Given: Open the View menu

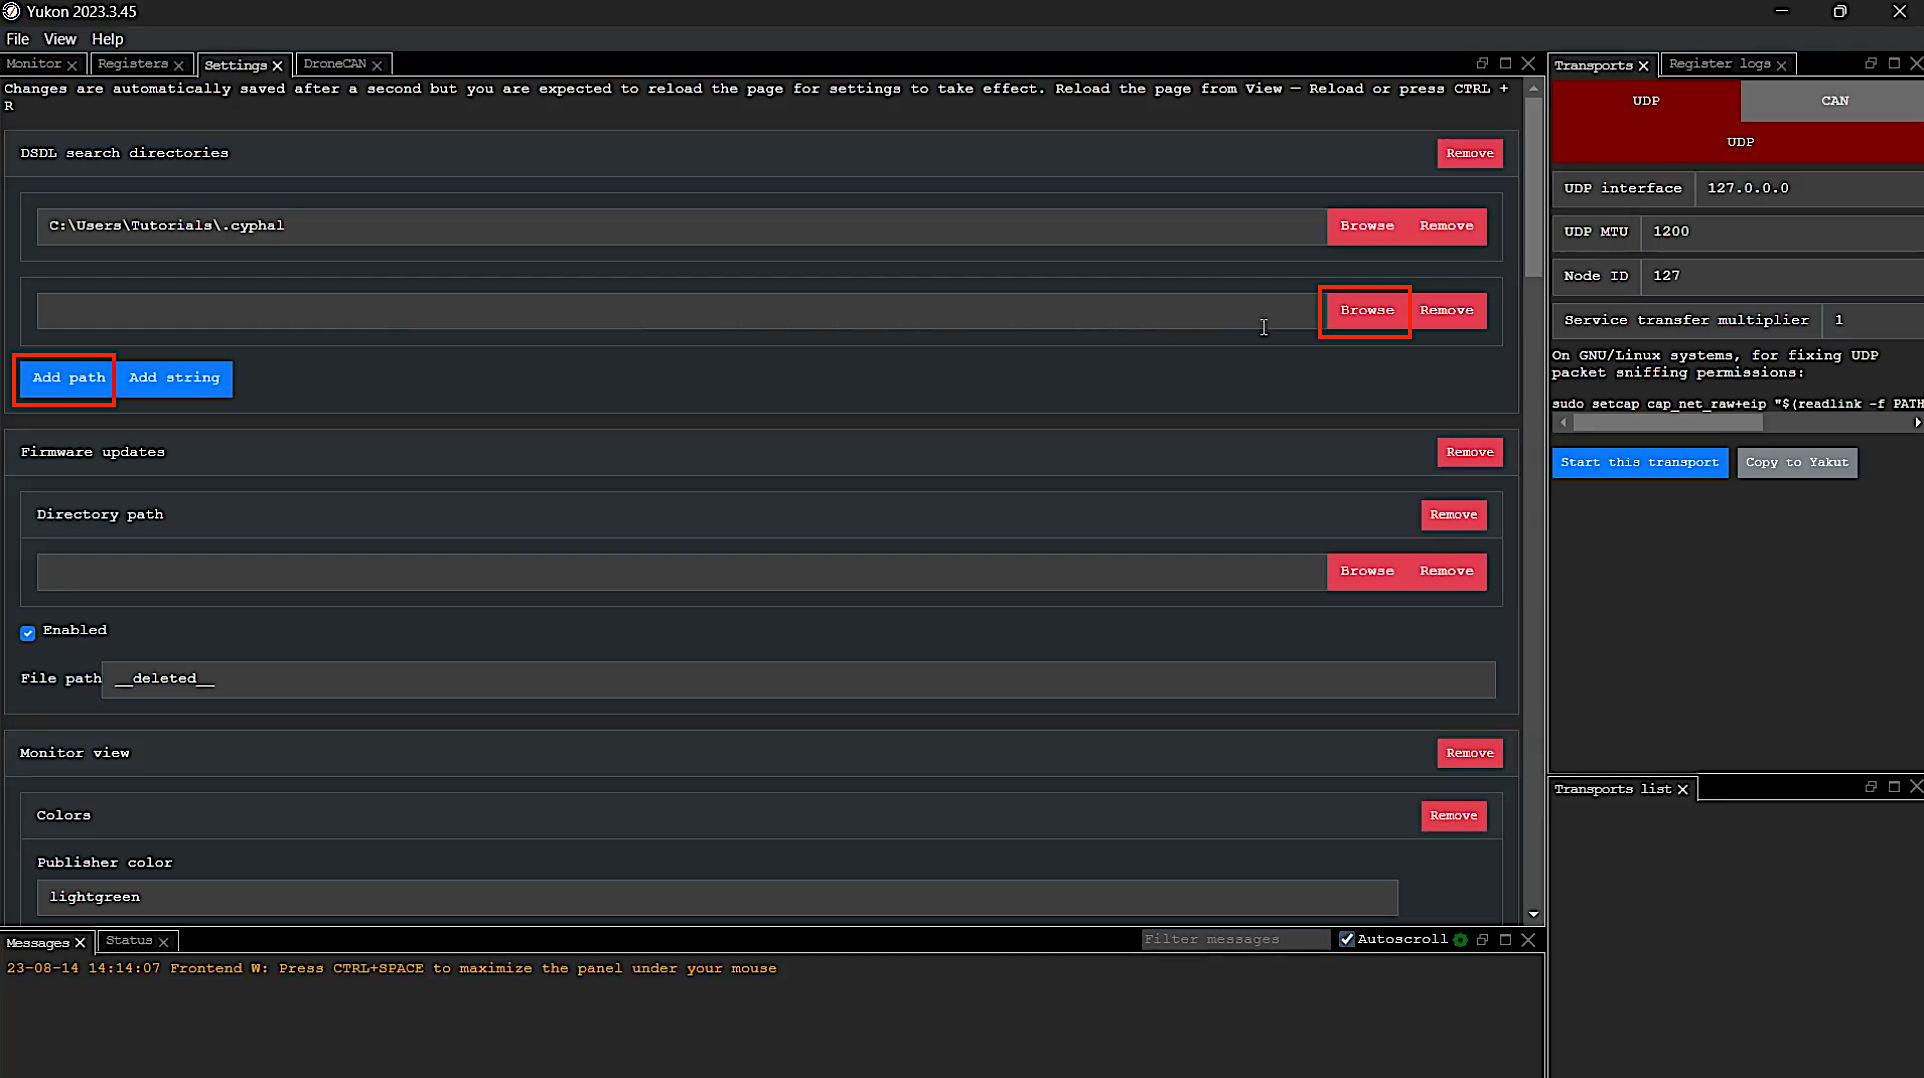Looking at the screenshot, I should click(59, 39).
